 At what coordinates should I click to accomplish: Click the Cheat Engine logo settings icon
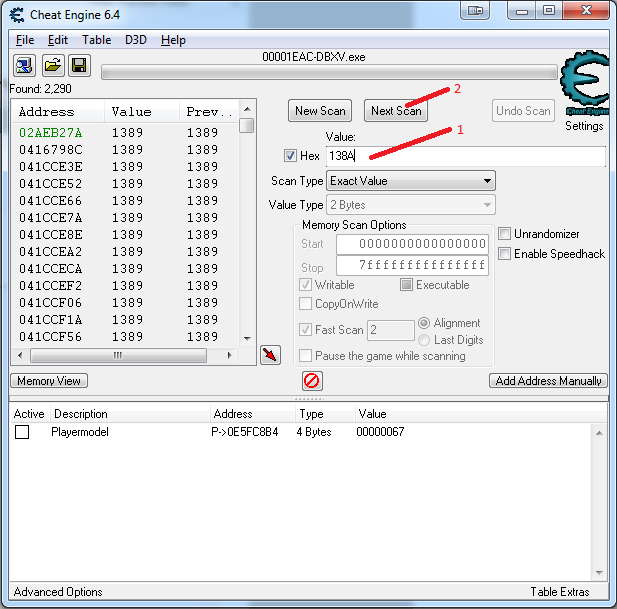(585, 83)
